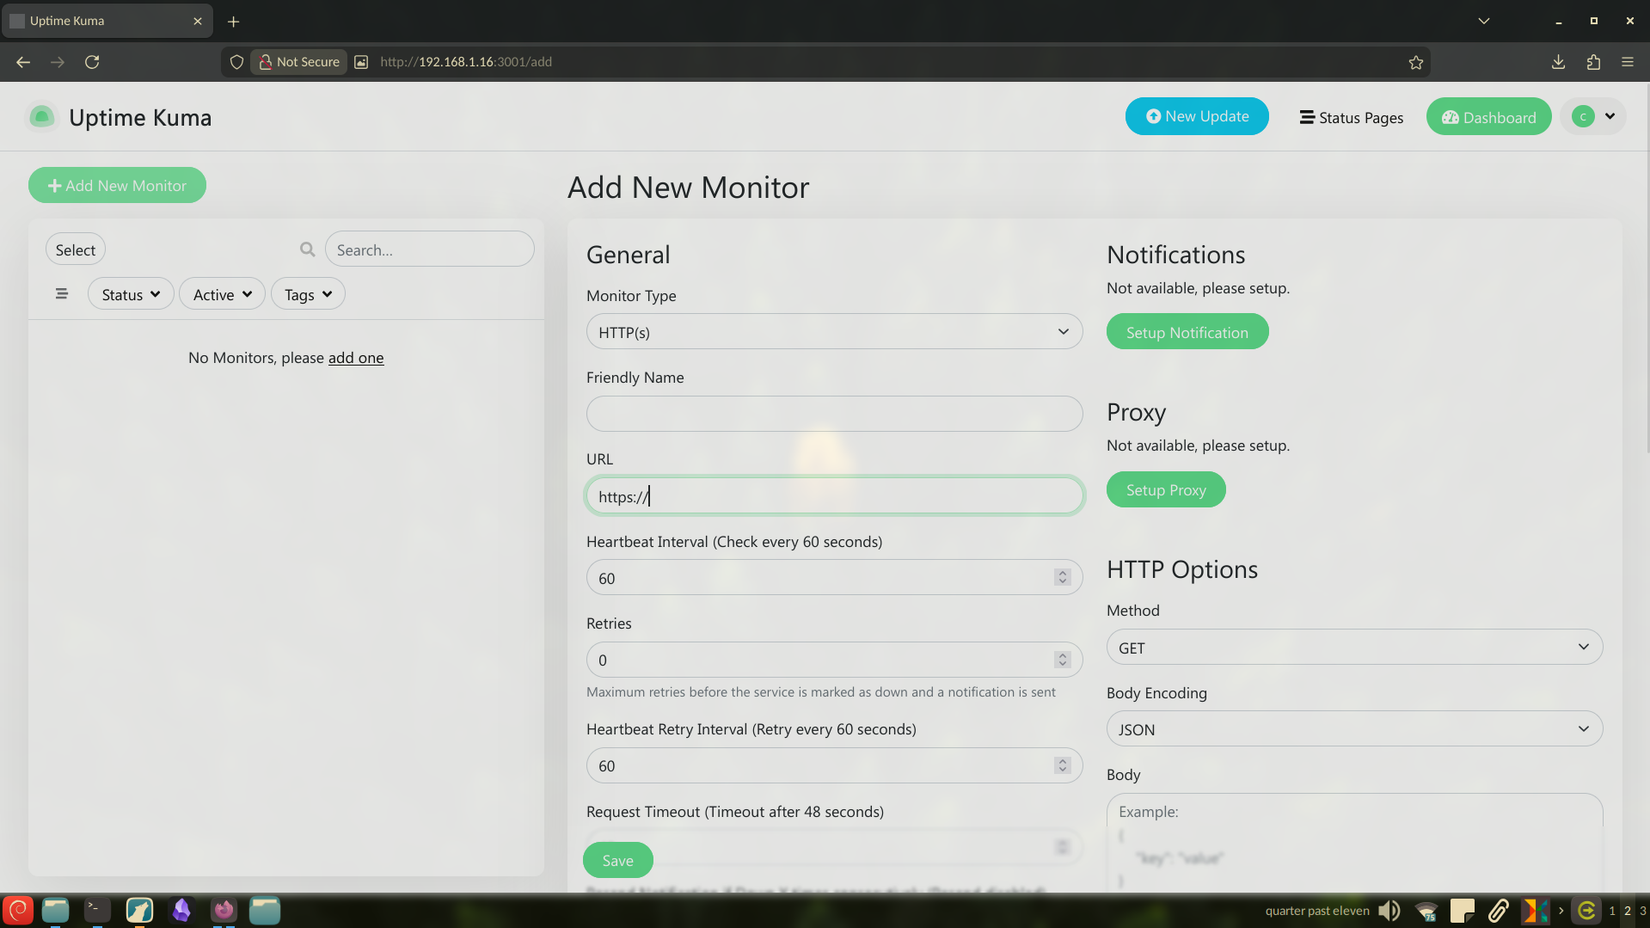
Task: Click the colorful K tray icon
Action: [1534, 910]
